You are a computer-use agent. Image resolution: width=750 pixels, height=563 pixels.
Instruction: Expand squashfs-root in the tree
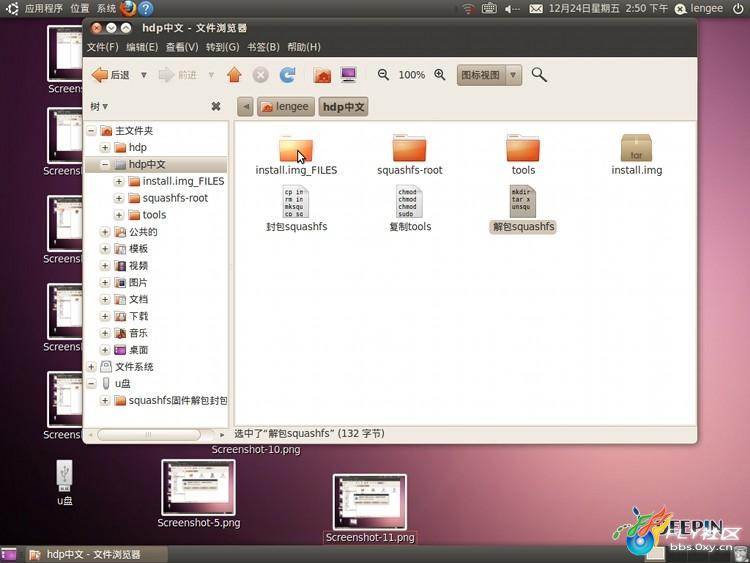tap(119, 198)
